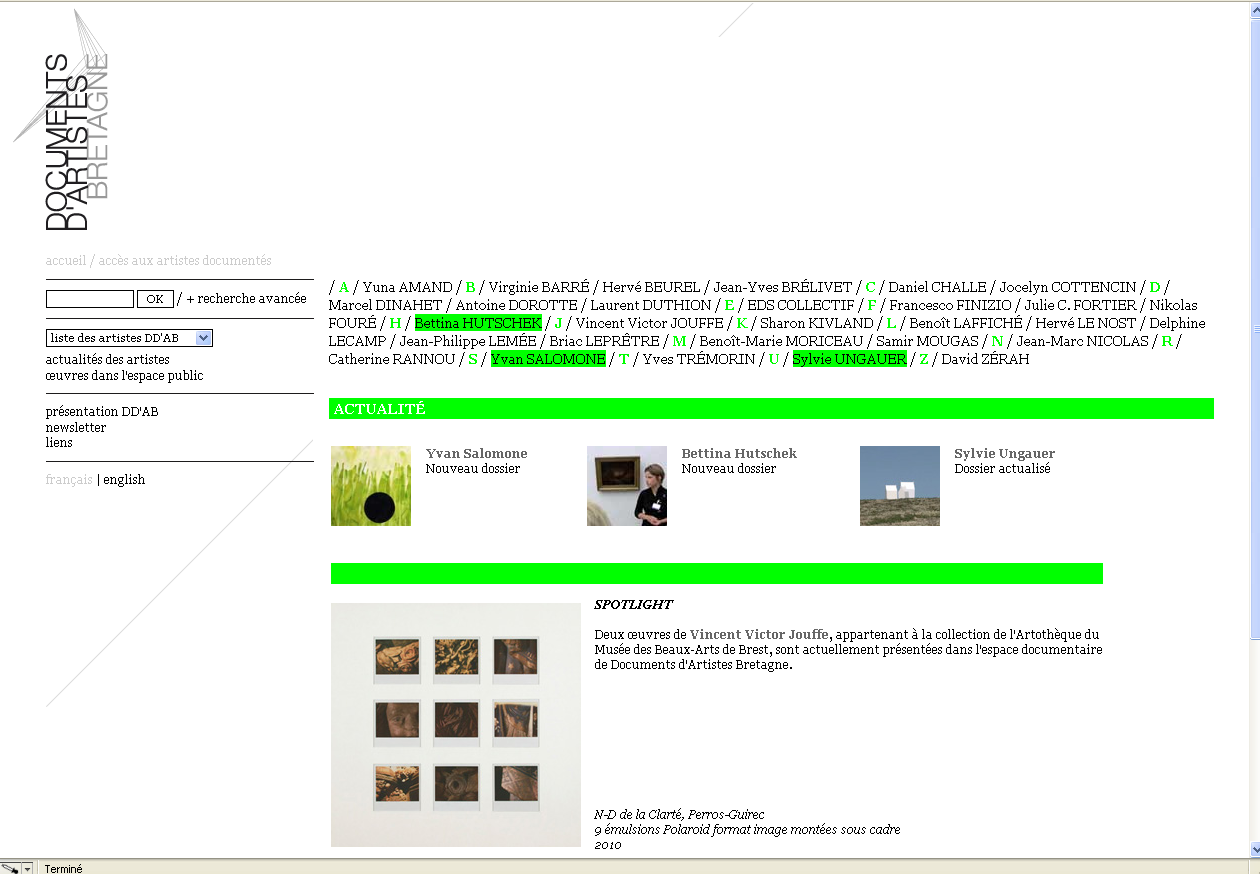
Task: Open Julie C. FORTIER artist page
Action: (x=1080, y=305)
